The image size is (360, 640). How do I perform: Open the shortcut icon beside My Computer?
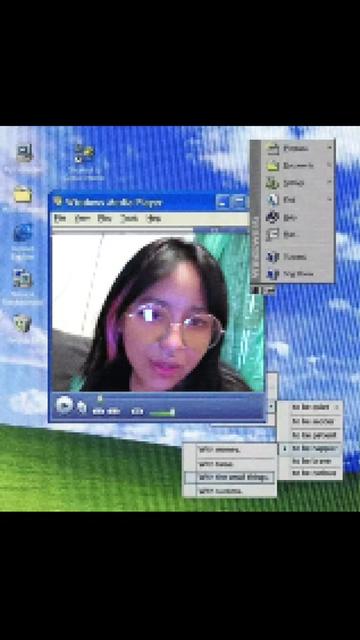click(x=84, y=153)
